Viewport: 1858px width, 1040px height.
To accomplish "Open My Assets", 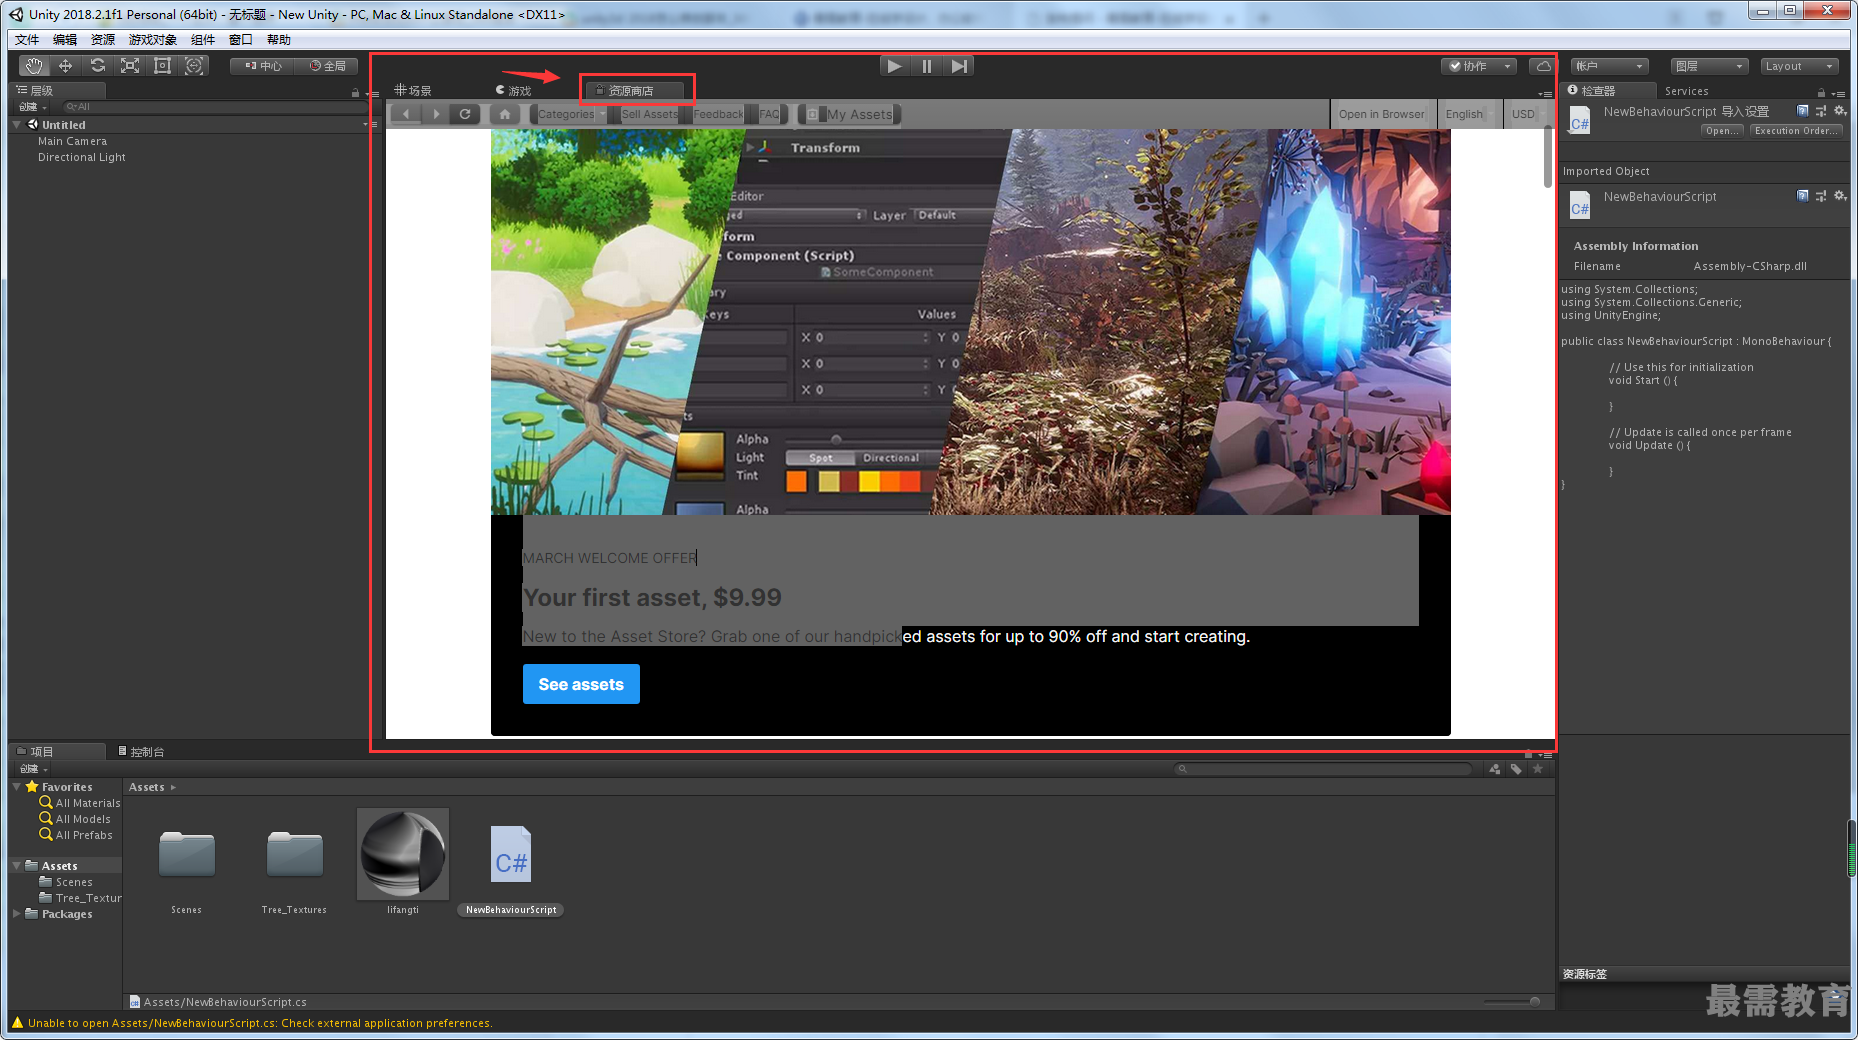I will (x=850, y=114).
